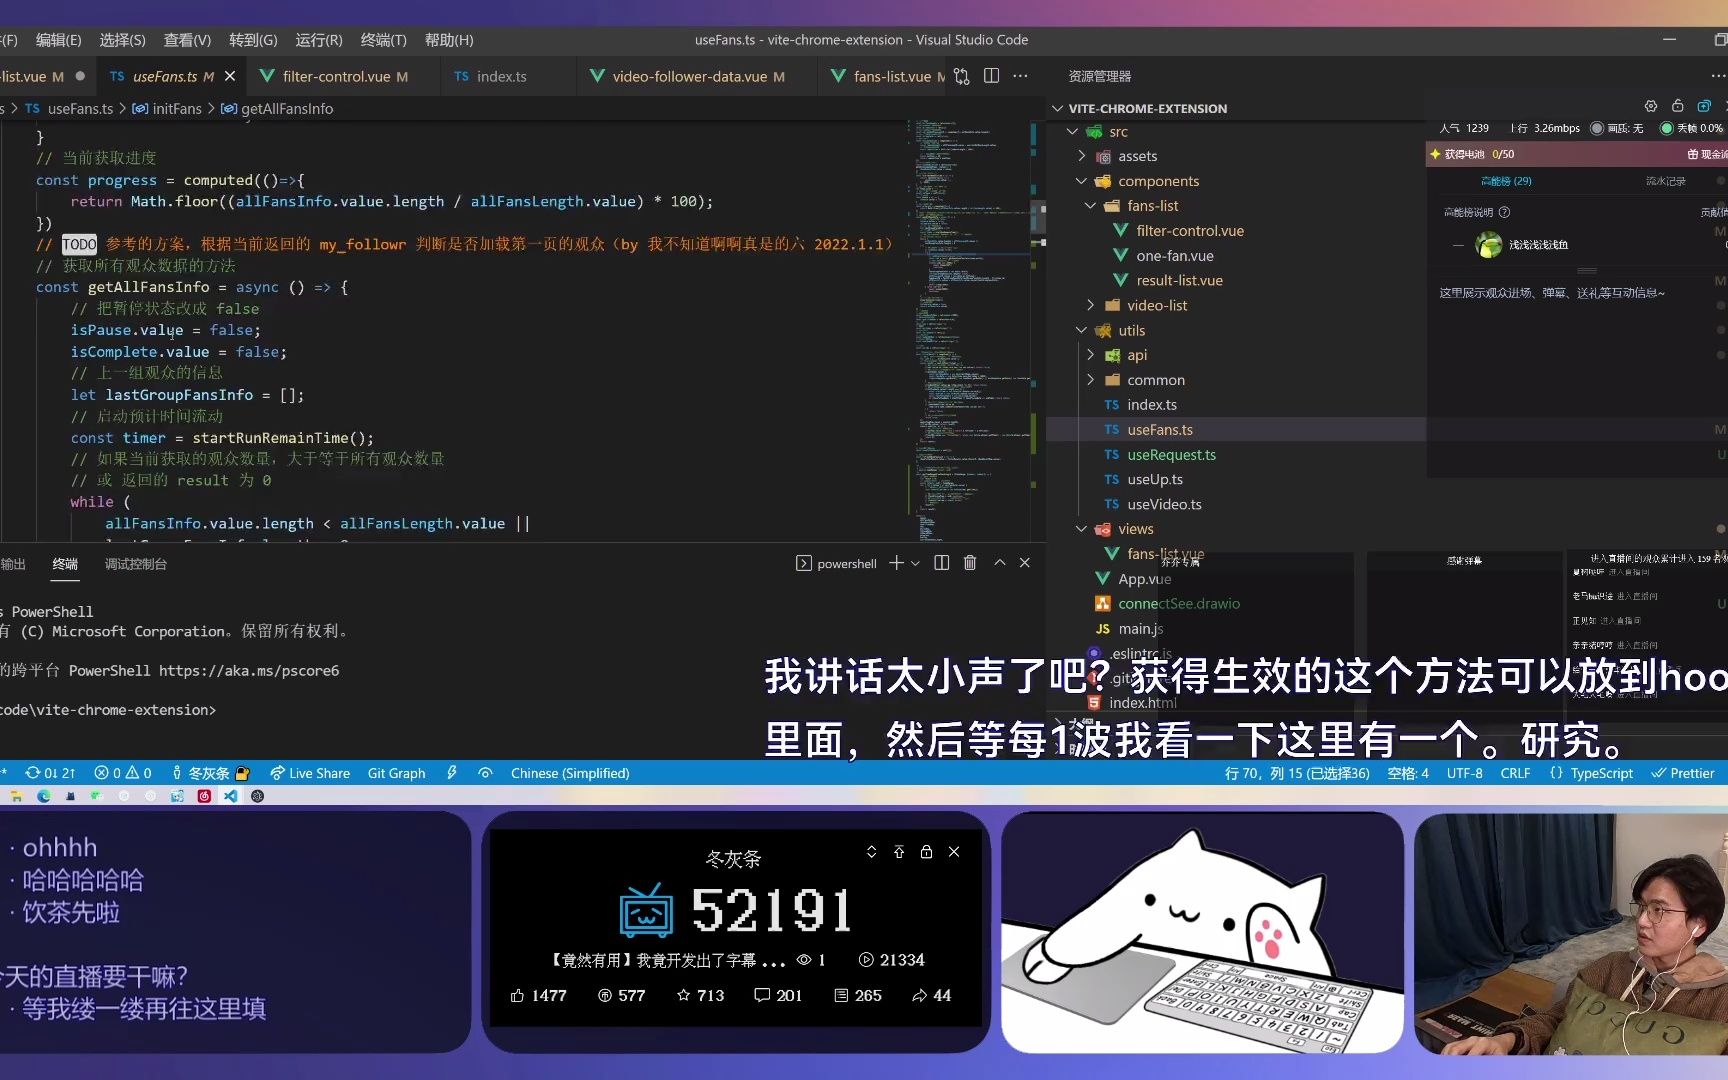
Task: Expand the api folder
Action: 1090,355
